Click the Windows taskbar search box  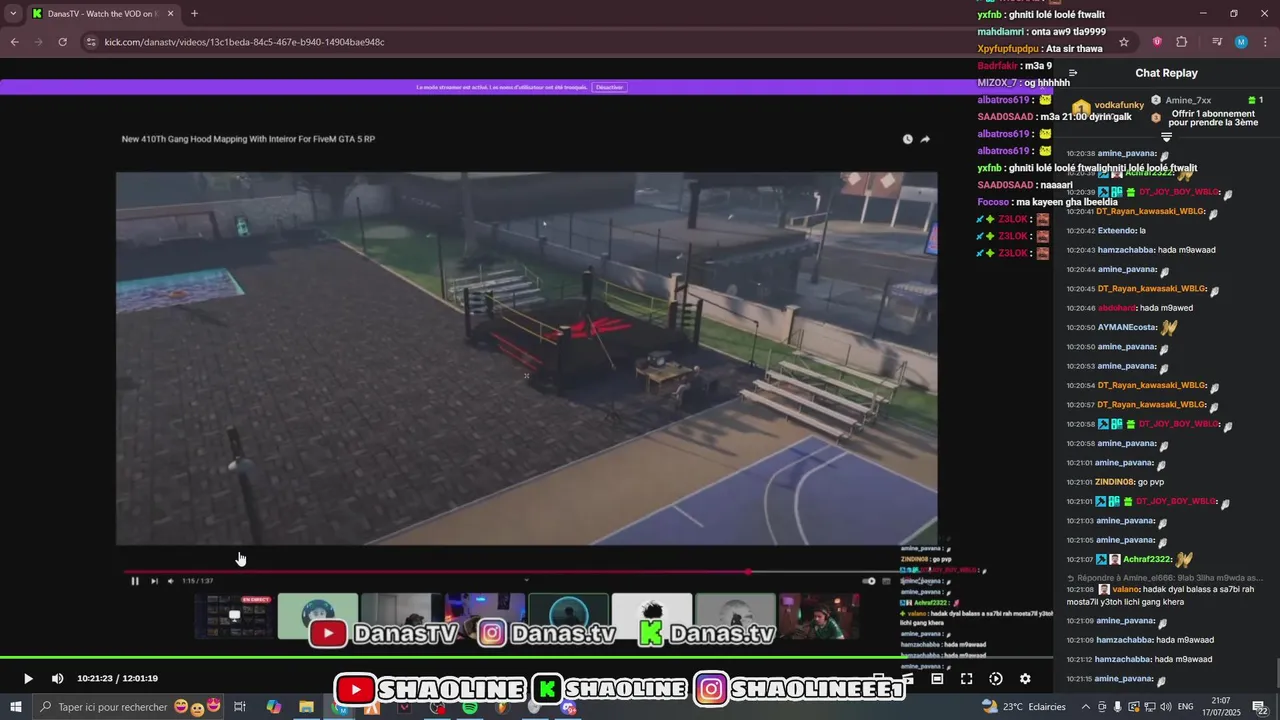[x=128, y=707]
